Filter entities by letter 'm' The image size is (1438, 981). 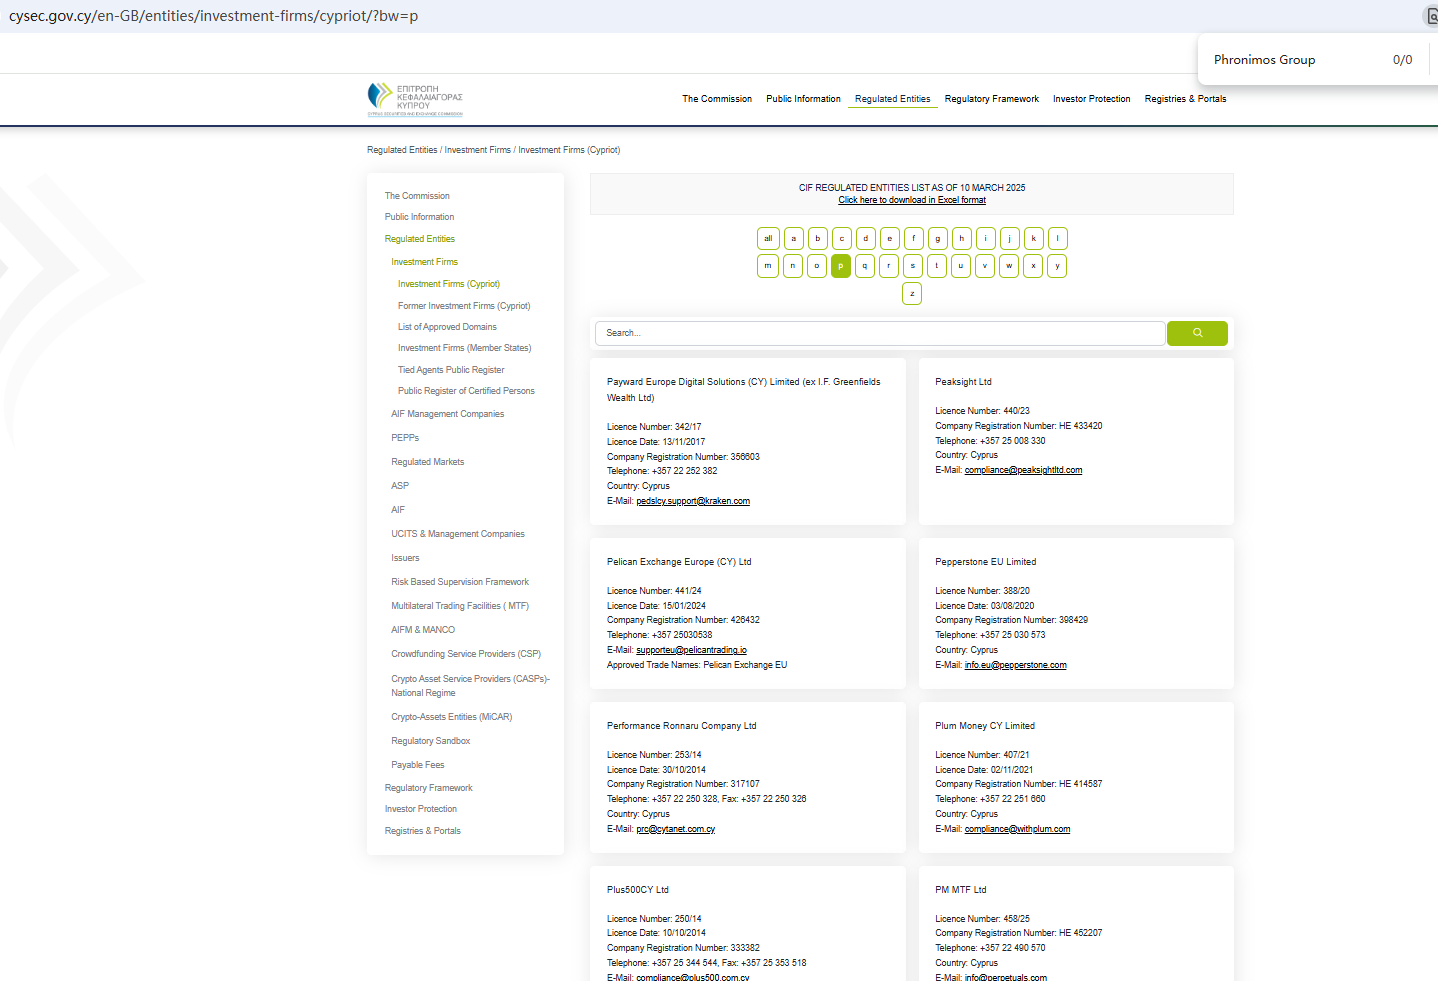(768, 266)
